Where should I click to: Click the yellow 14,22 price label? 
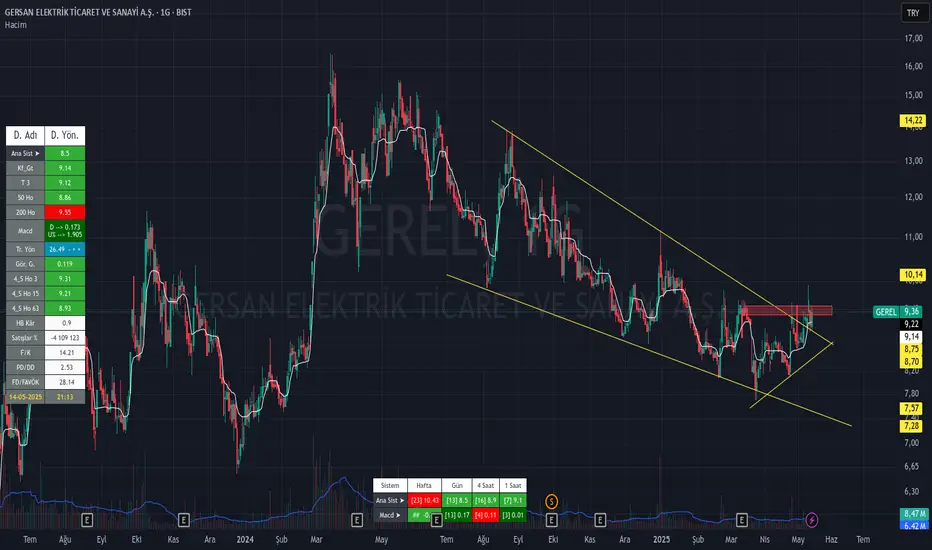[x=913, y=120]
